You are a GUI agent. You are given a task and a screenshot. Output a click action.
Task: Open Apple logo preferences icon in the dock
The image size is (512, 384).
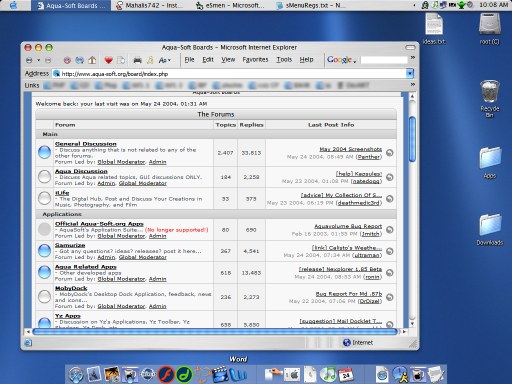[292, 374]
